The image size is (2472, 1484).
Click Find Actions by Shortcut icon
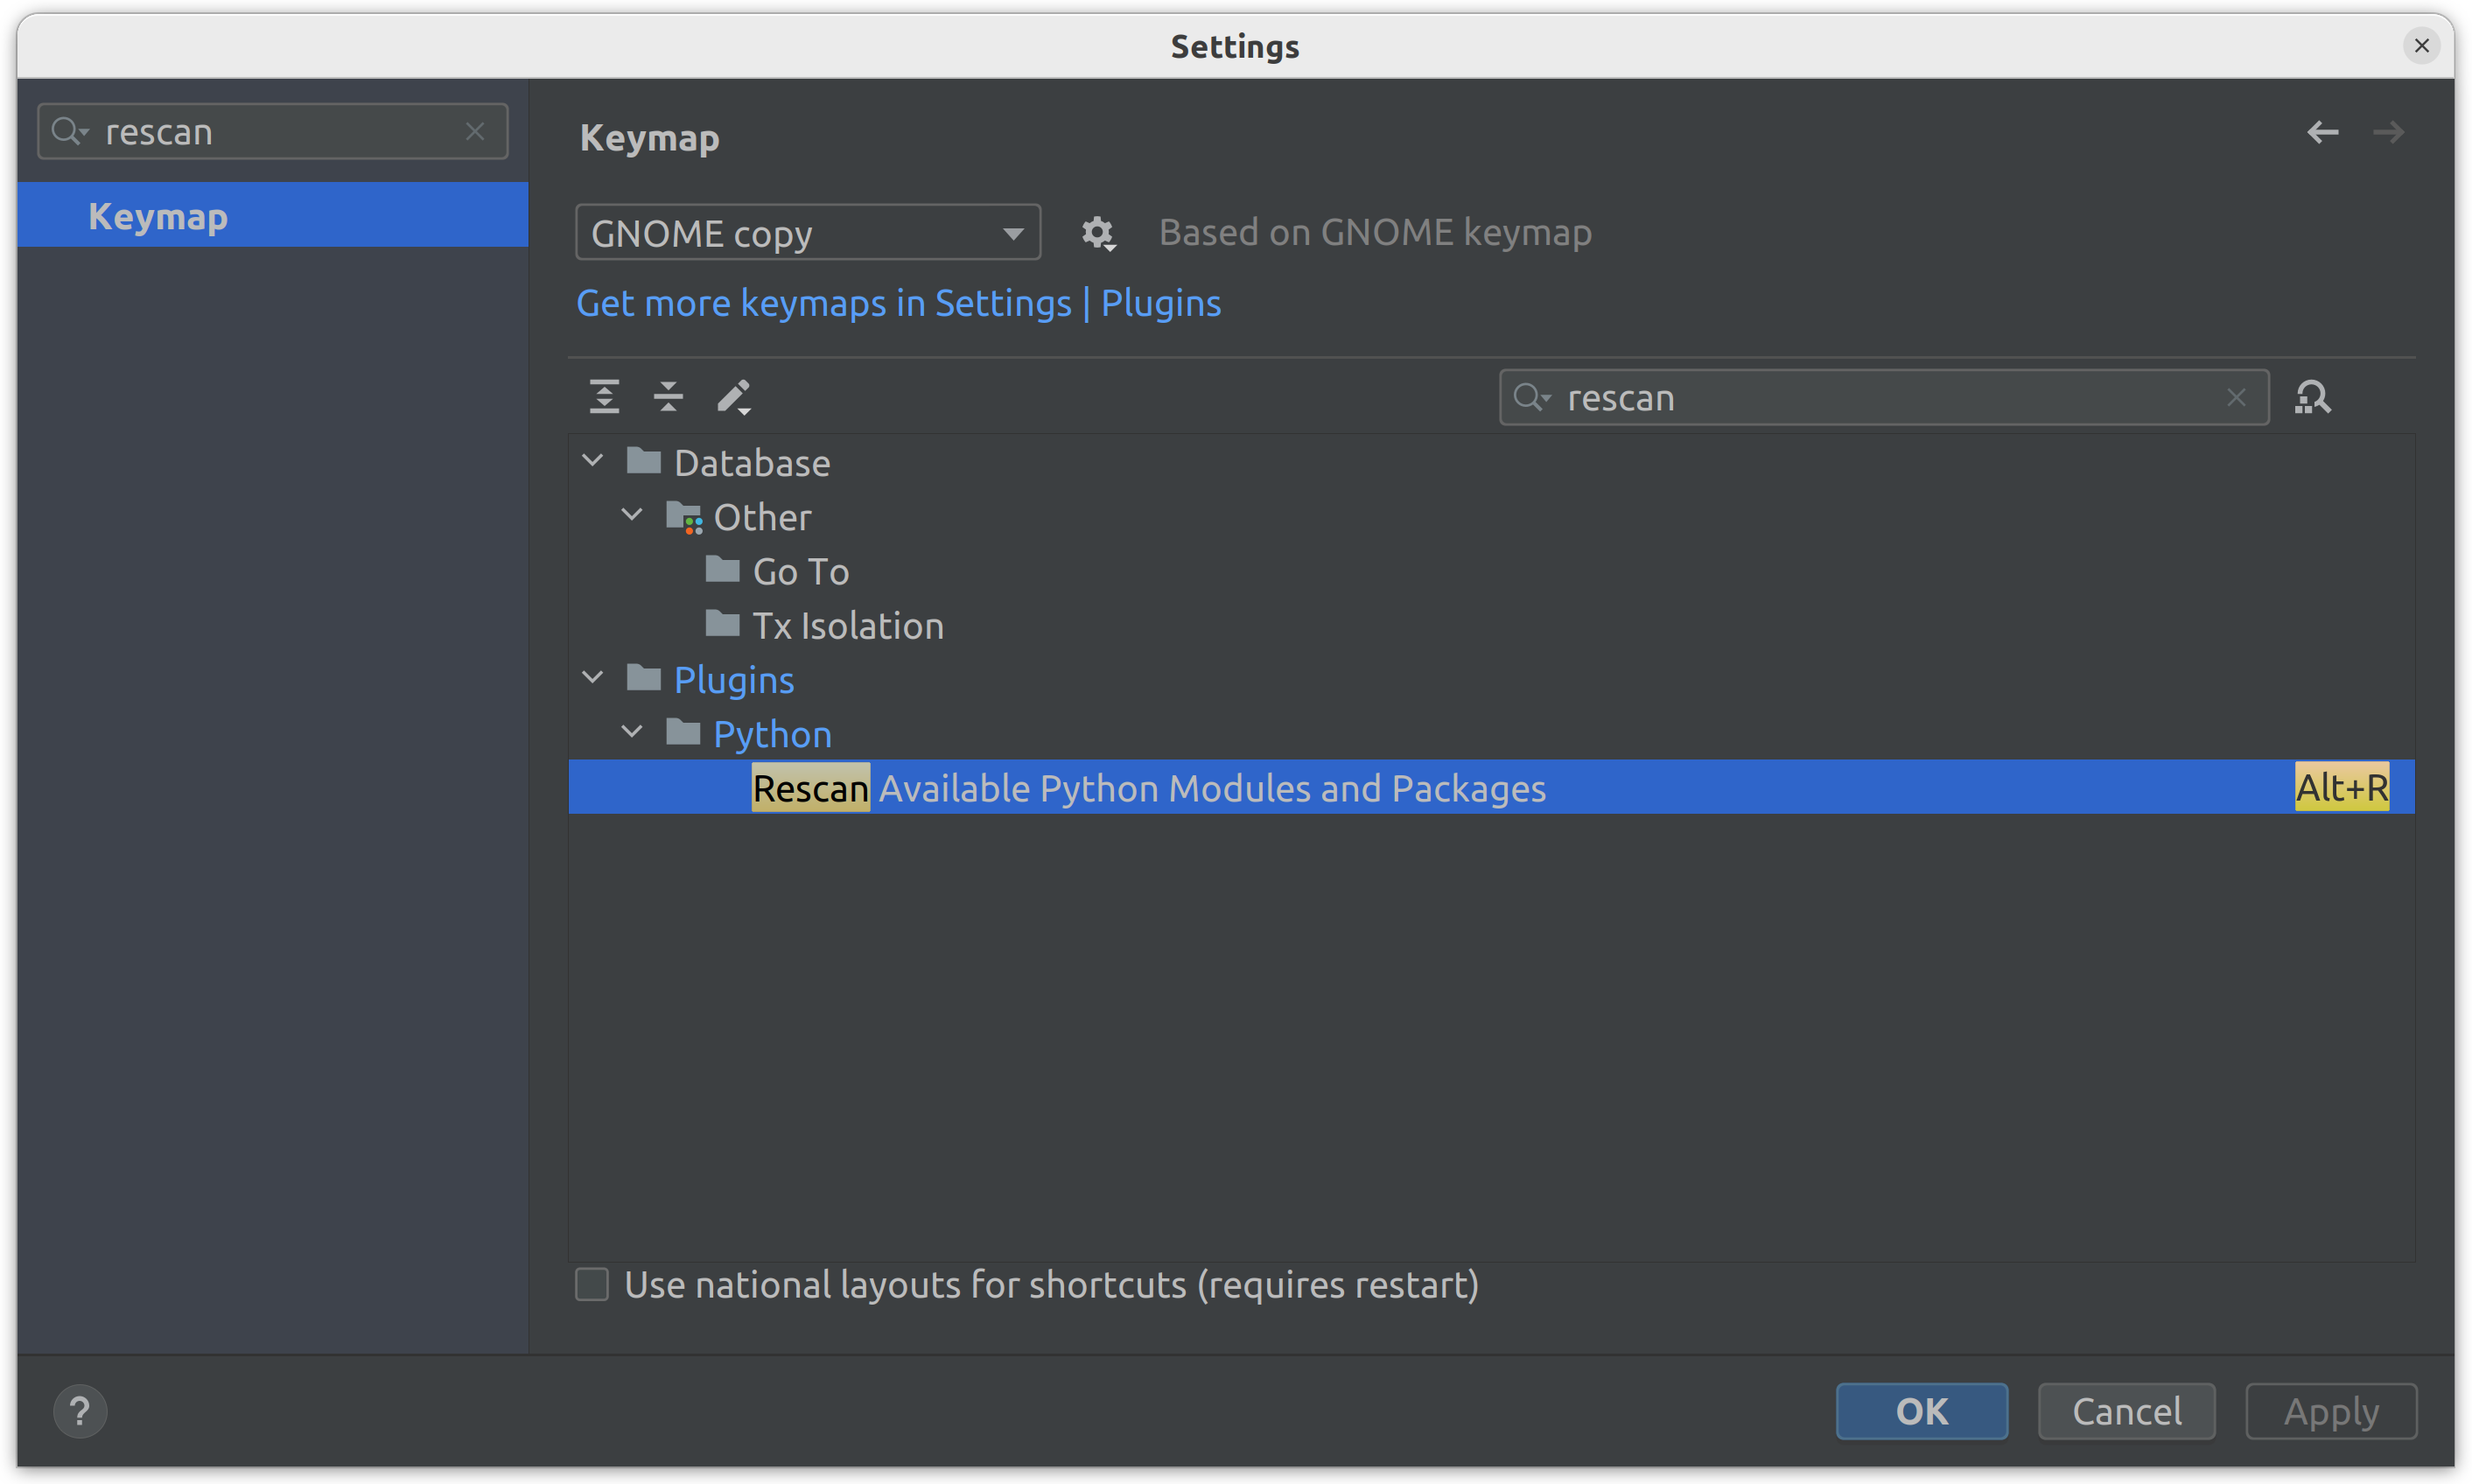tap(2312, 397)
